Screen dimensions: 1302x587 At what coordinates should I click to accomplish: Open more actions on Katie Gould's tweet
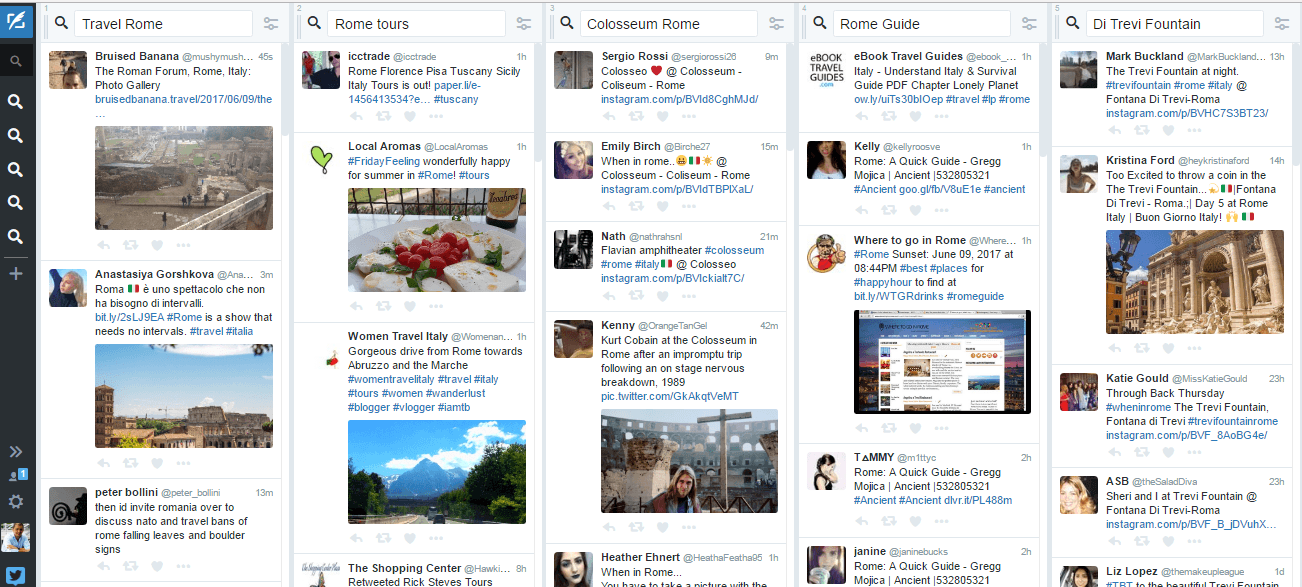click(x=1194, y=454)
